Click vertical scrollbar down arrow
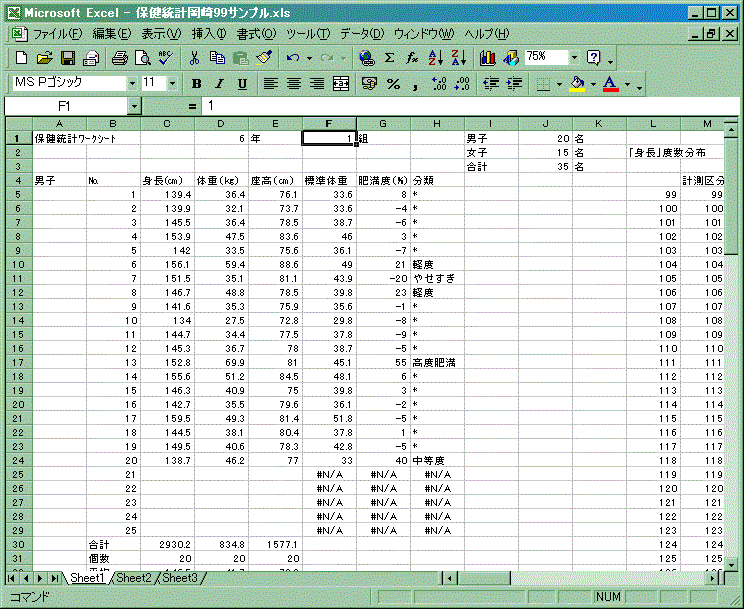The height and width of the screenshot is (609, 744). pos(731,565)
